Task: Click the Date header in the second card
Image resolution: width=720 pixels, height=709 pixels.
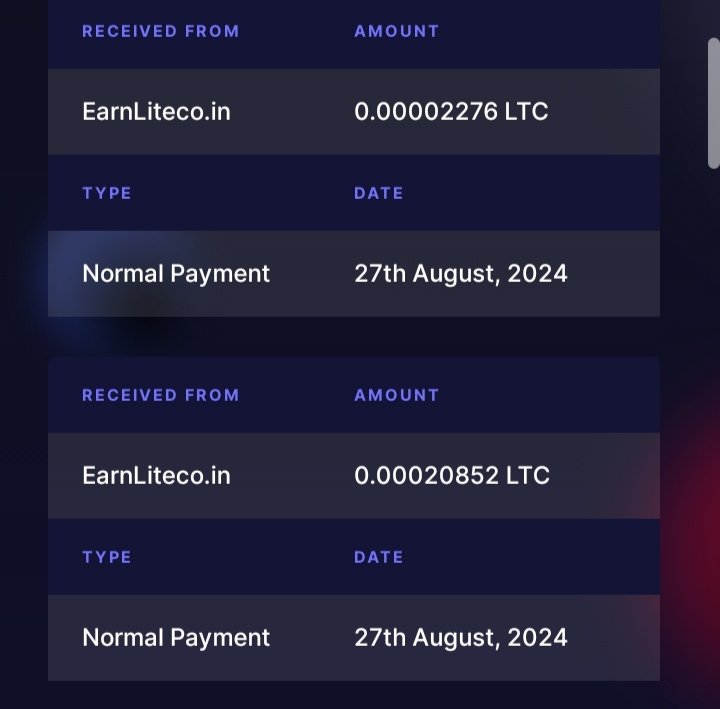Action: (x=379, y=557)
